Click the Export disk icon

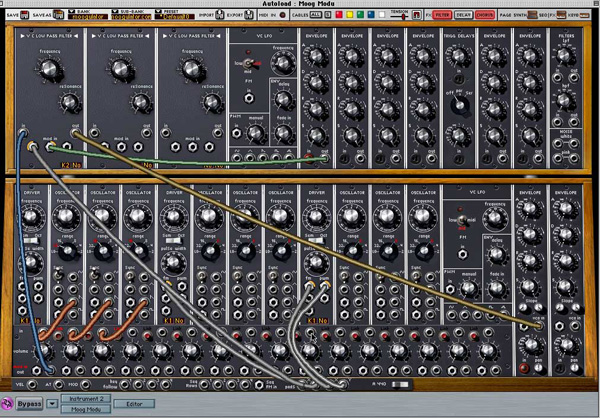[x=249, y=15]
